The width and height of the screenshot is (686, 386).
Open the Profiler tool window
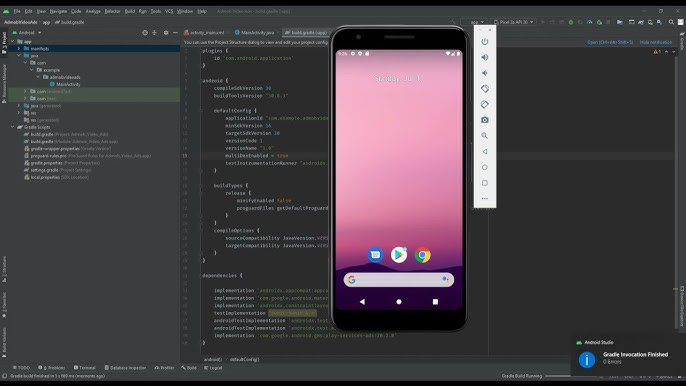click(x=164, y=368)
